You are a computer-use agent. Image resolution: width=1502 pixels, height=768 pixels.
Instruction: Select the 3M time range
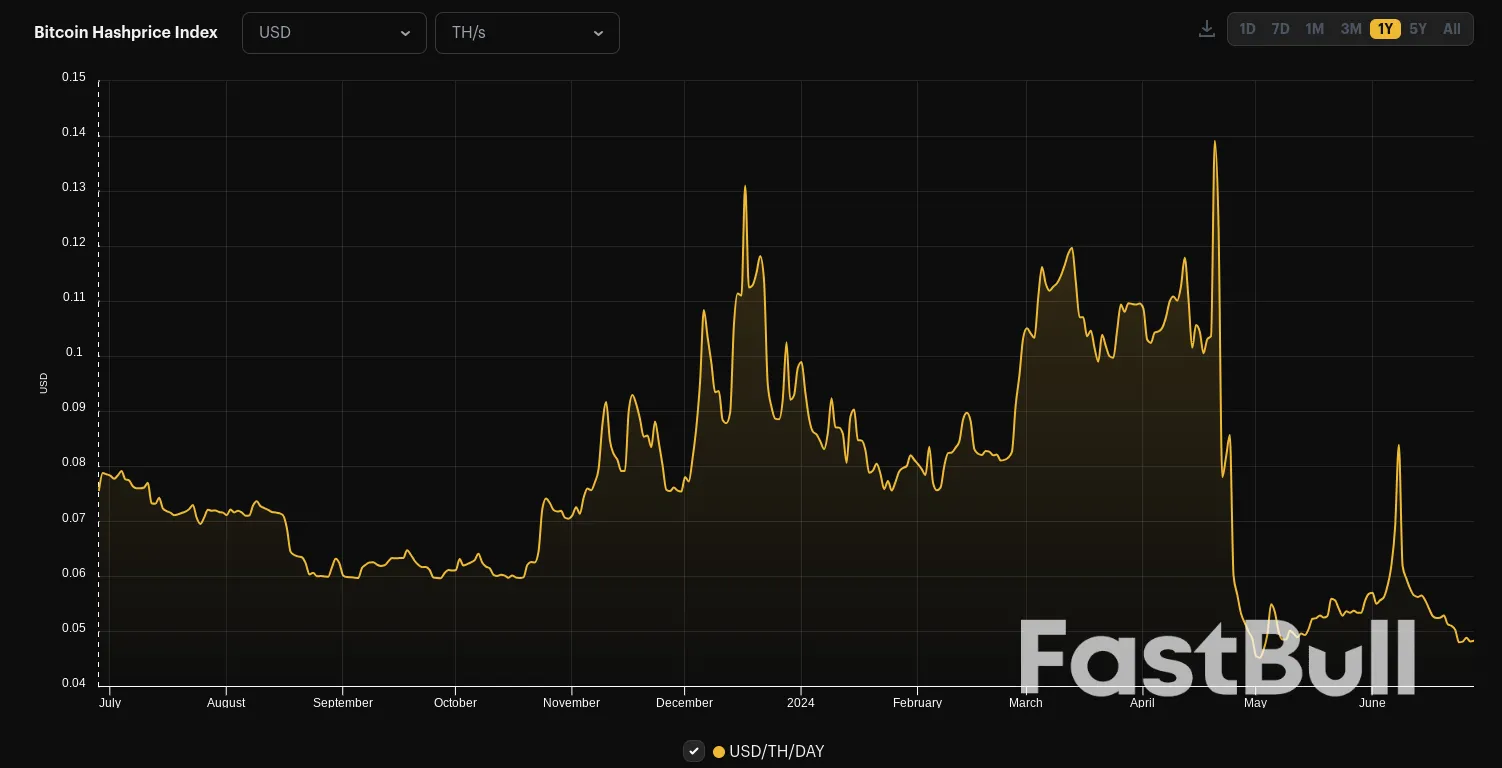point(1350,29)
